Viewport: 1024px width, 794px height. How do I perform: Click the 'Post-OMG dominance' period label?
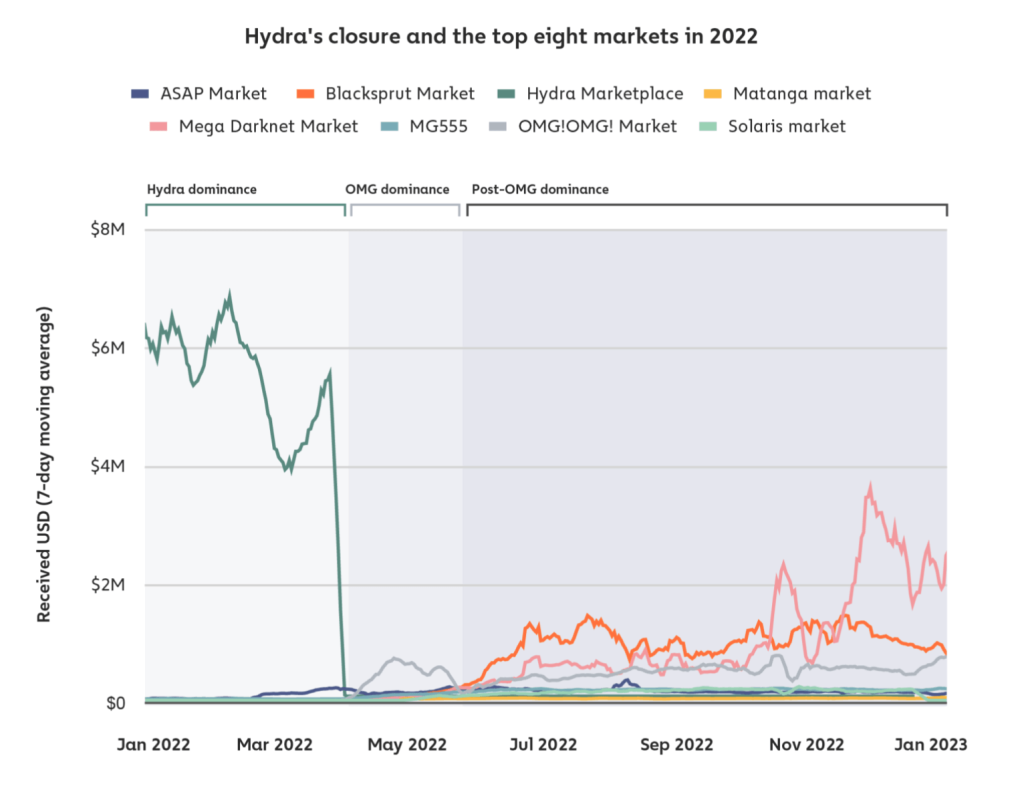540,189
